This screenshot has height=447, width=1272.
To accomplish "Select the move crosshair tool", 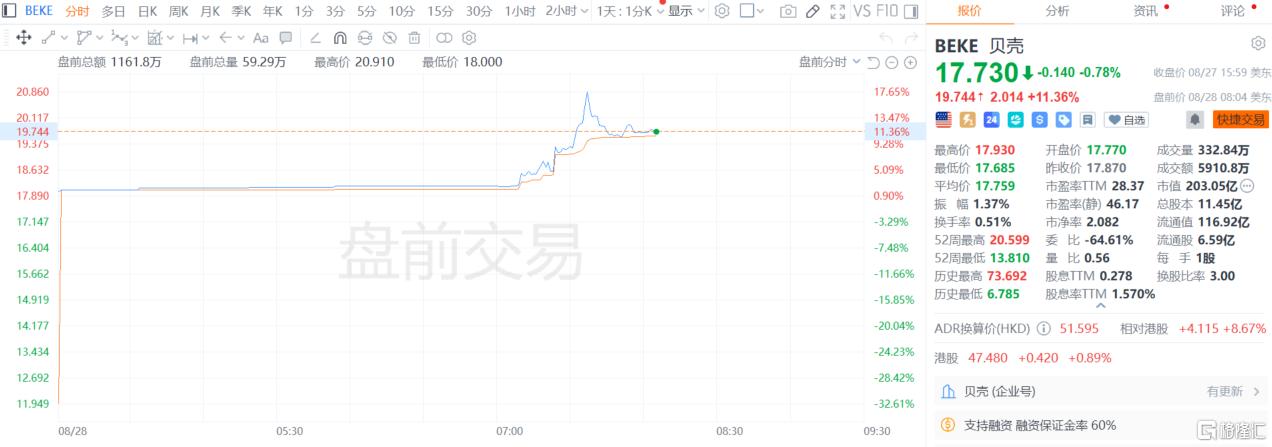I will coord(24,38).
